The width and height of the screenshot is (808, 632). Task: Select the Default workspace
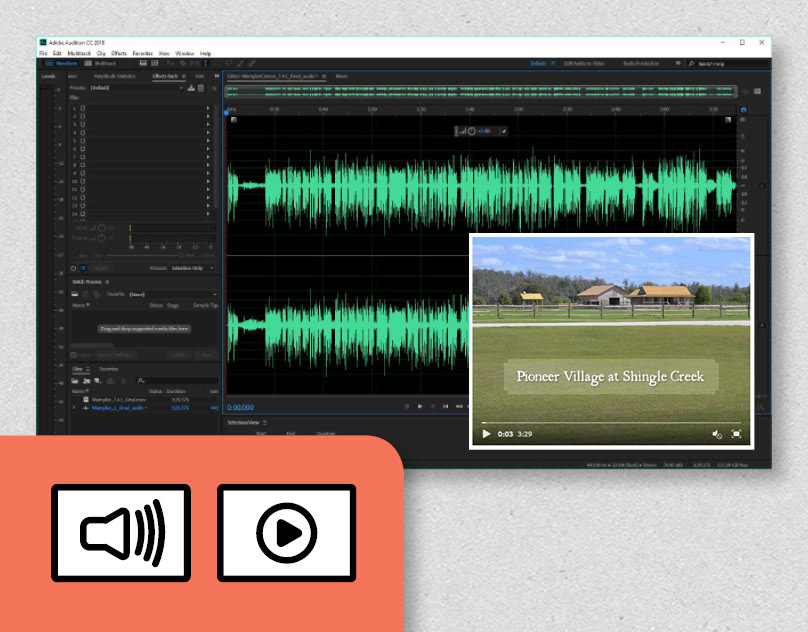click(x=538, y=63)
